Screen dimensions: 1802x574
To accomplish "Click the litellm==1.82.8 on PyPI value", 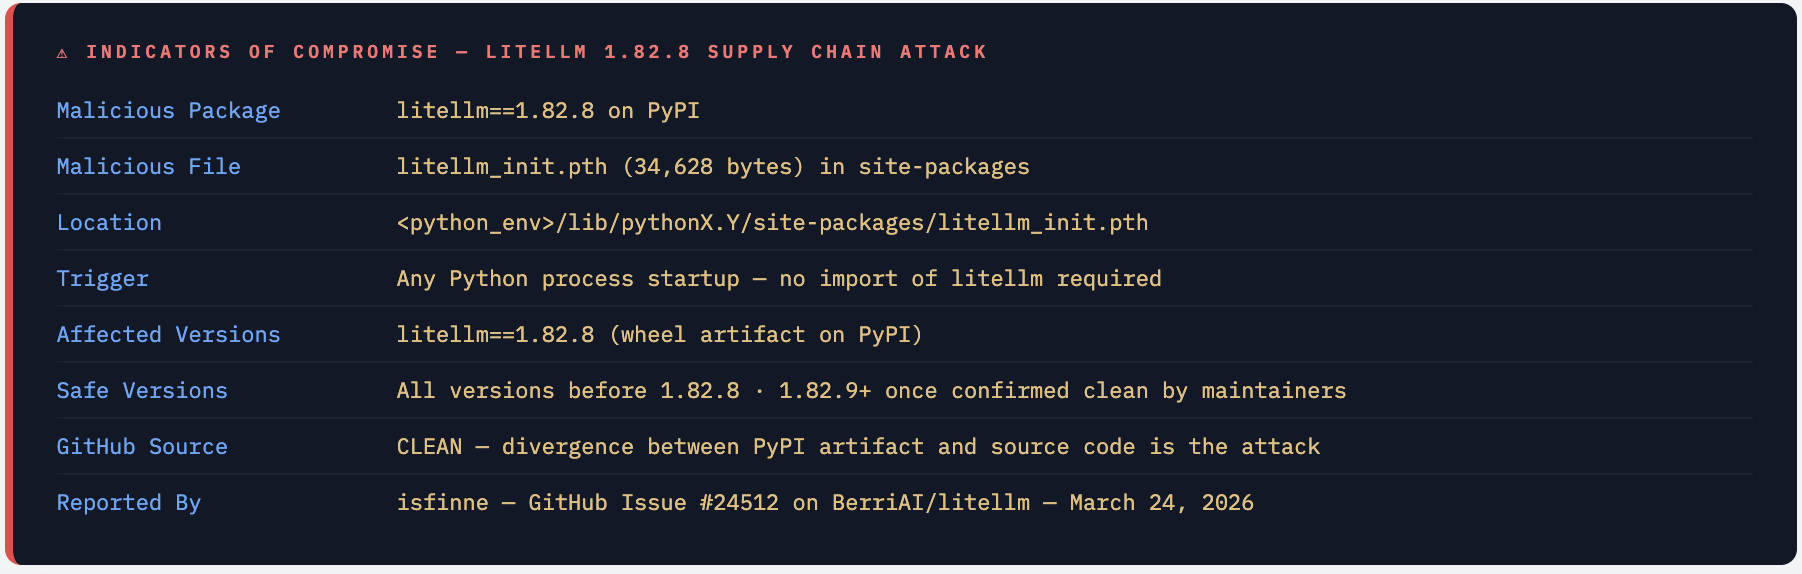I will click(547, 111).
